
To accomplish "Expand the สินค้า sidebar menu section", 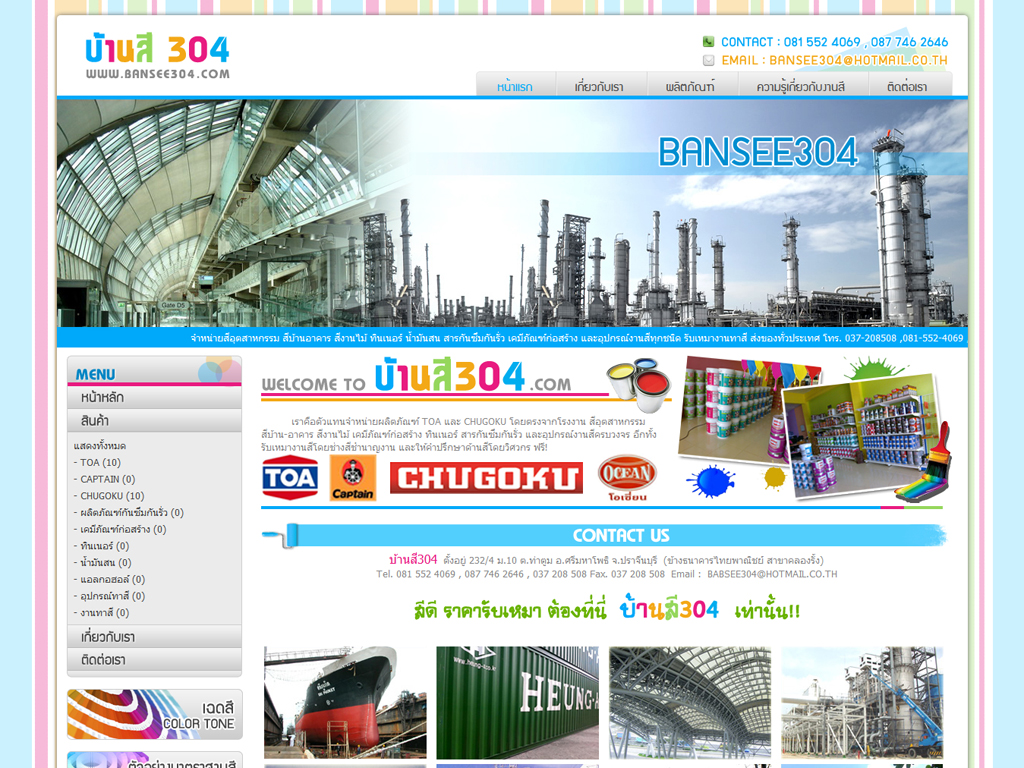I will coord(96,421).
